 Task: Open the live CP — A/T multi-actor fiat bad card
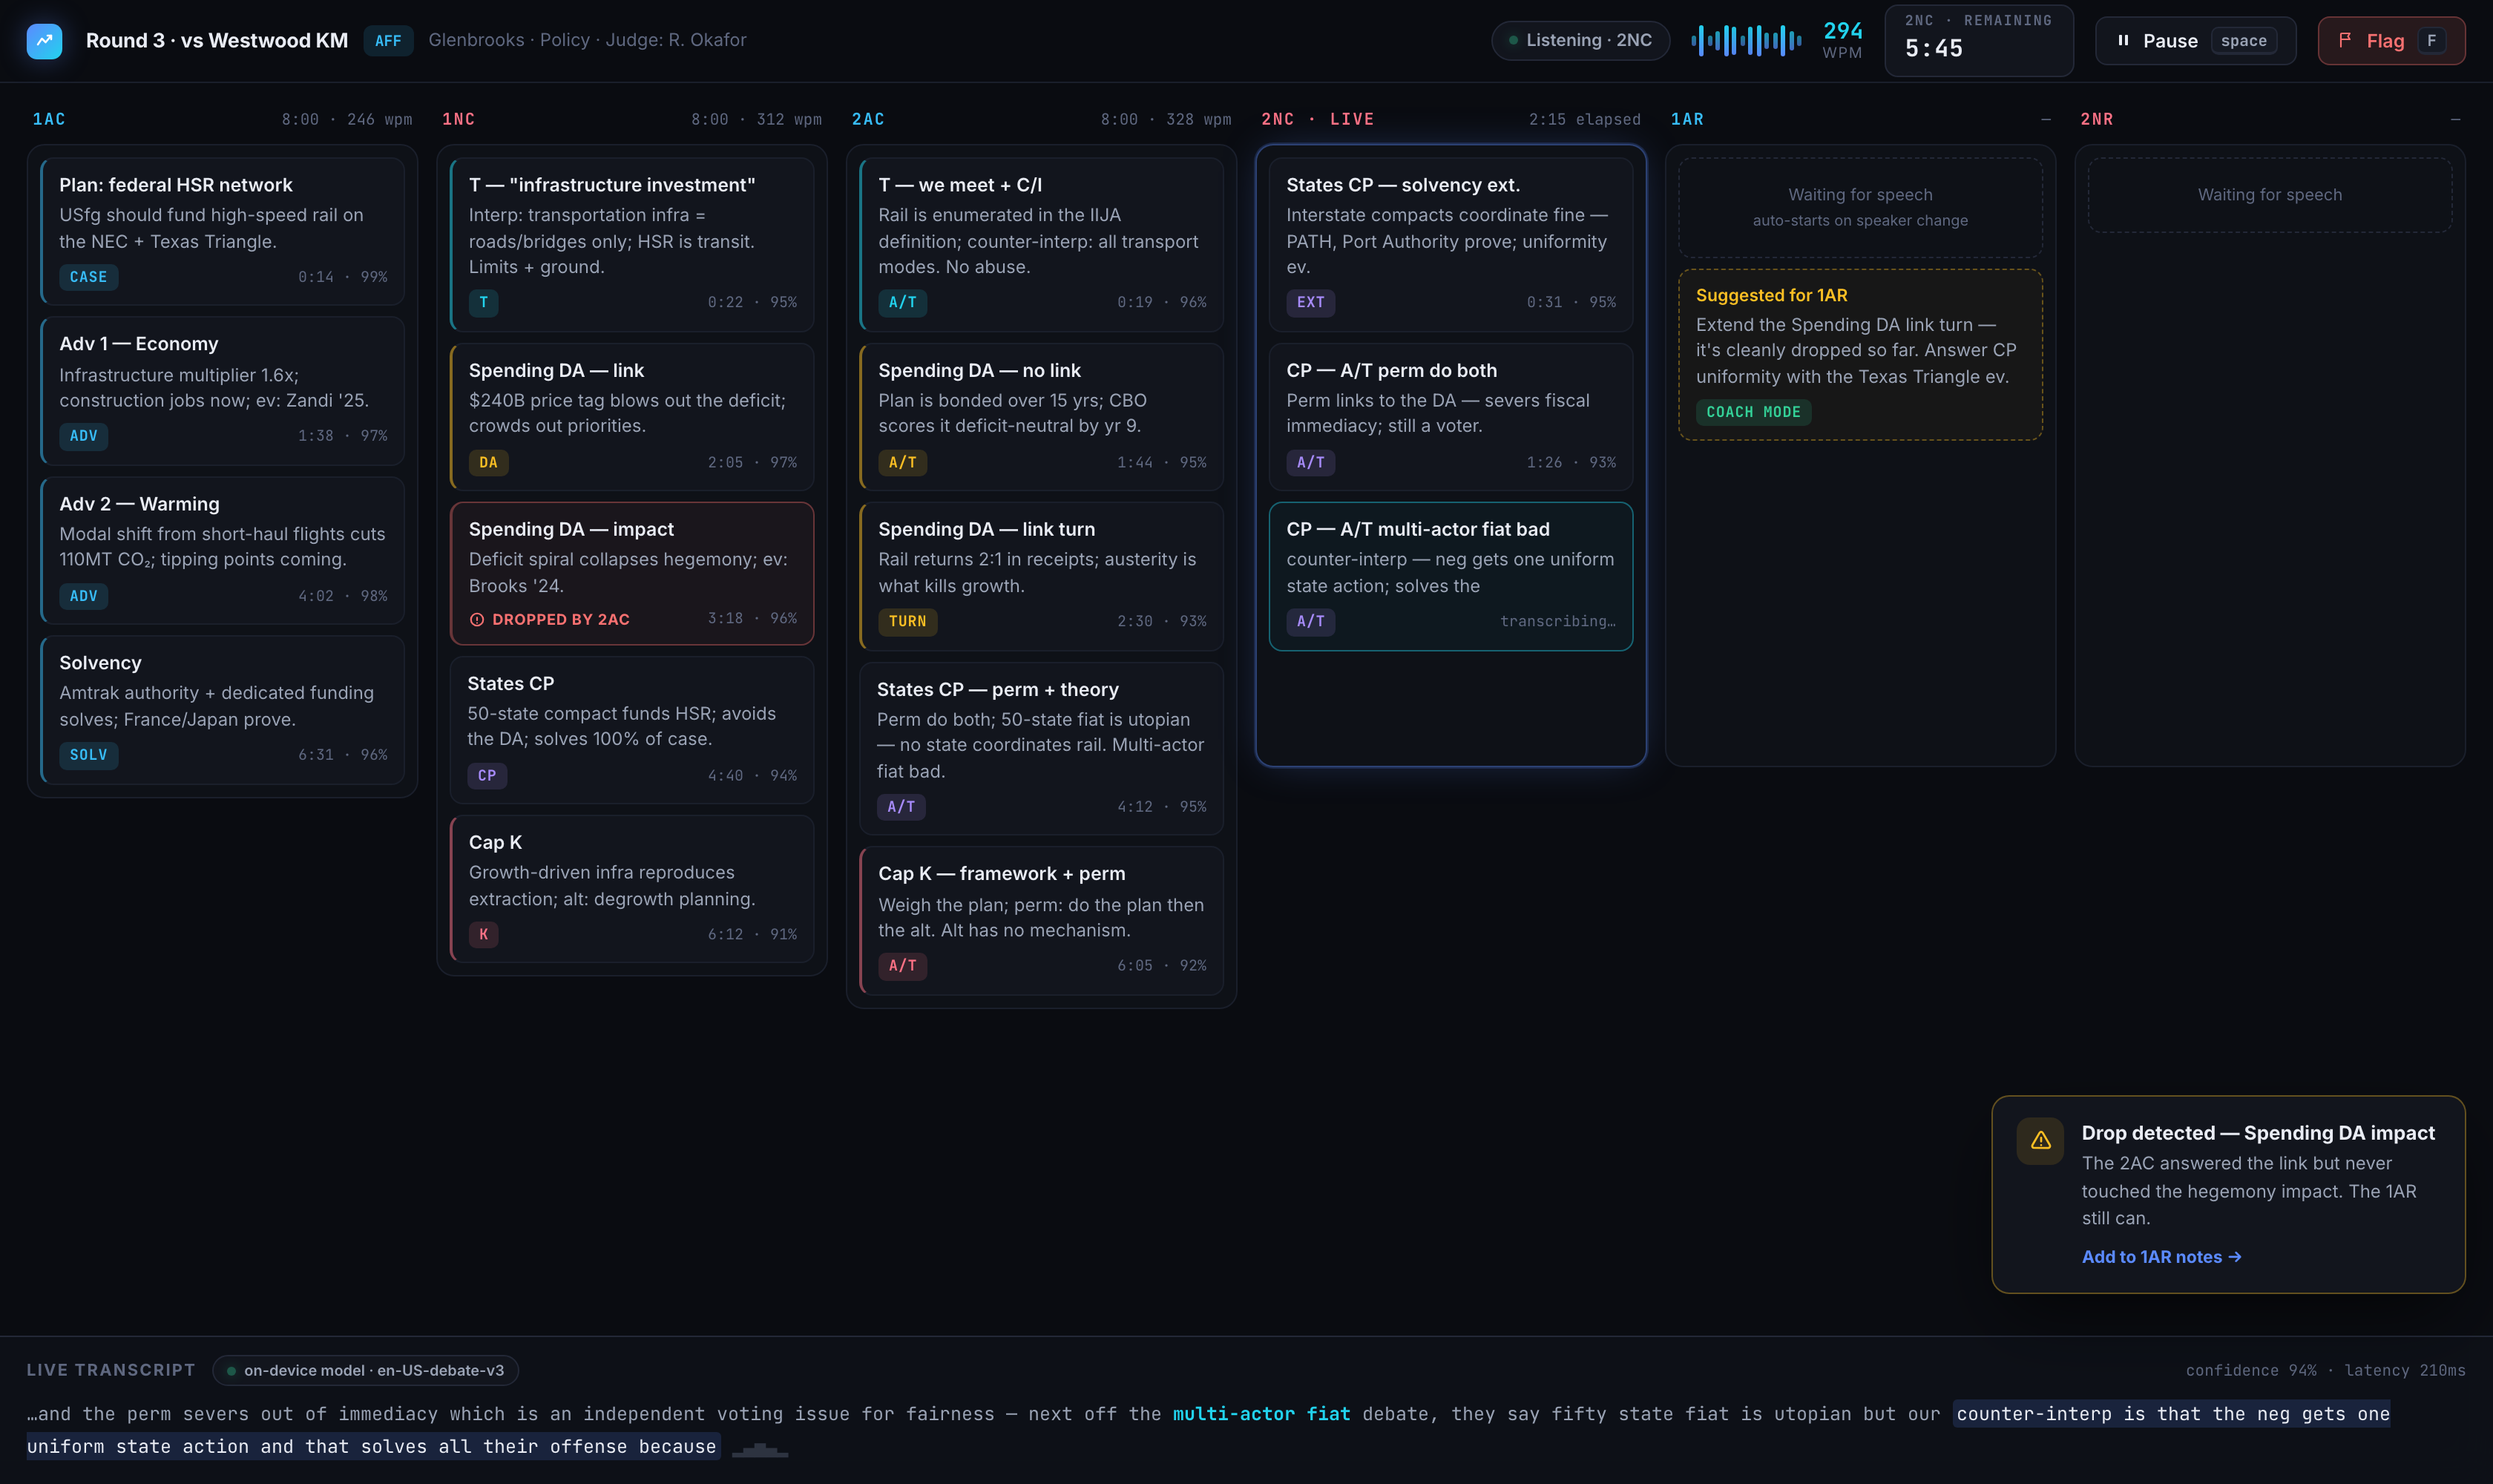[x=1451, y=576]
